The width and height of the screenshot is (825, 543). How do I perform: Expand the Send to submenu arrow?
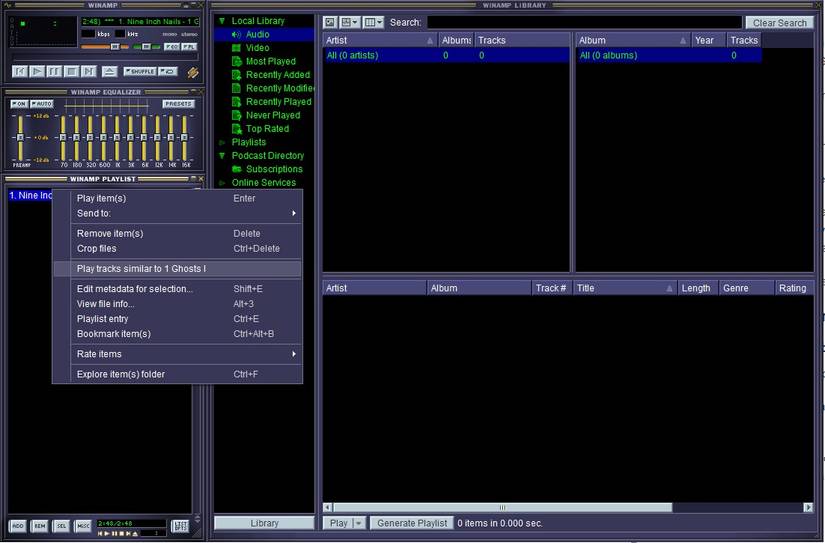point(294,213)
